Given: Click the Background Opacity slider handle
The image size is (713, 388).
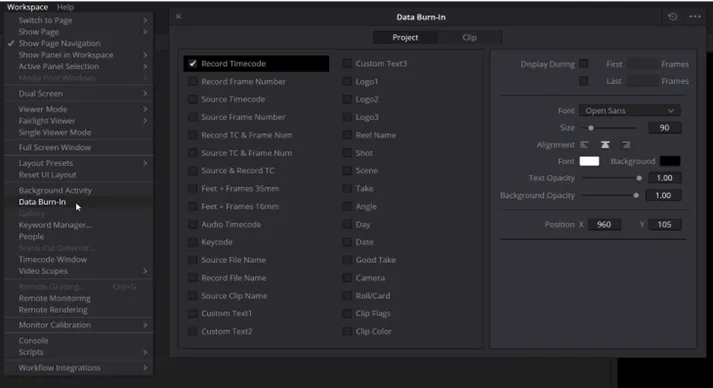Looking at the screenshot, I should [x=636, y=195].
